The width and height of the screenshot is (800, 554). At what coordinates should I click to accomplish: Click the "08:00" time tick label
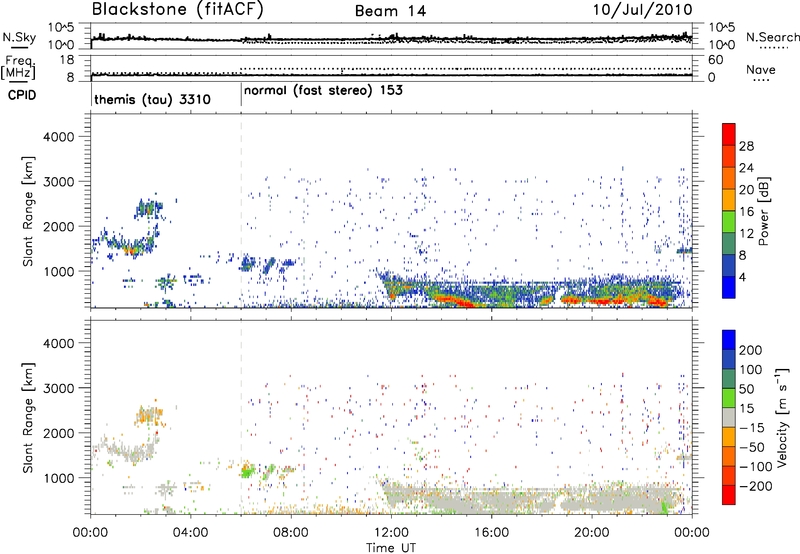291,533
